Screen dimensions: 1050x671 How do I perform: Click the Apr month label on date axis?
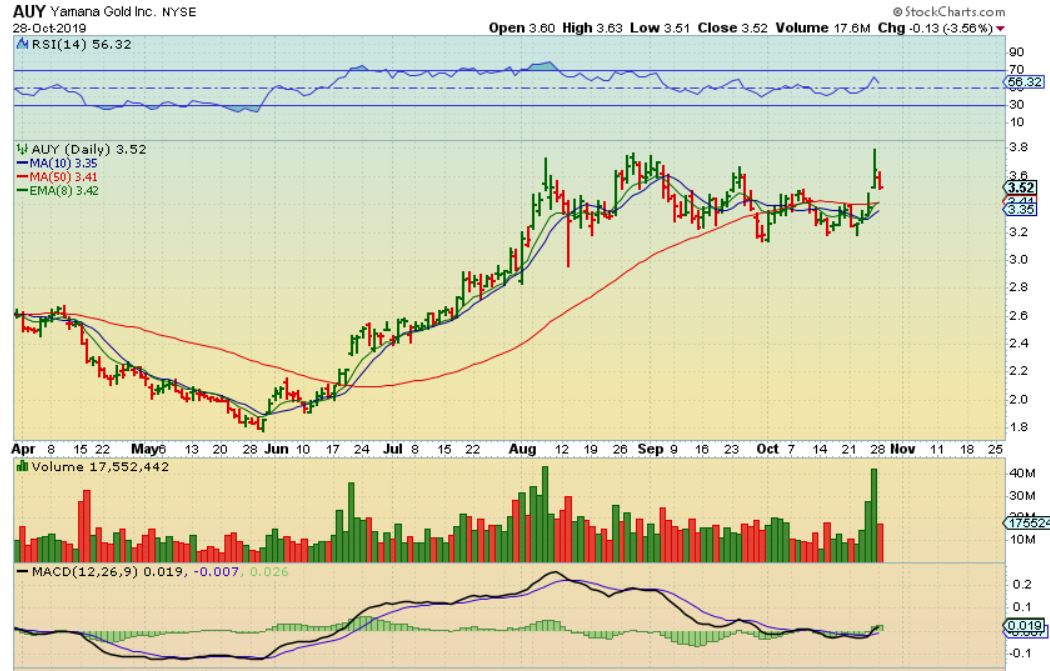point(23,449)
